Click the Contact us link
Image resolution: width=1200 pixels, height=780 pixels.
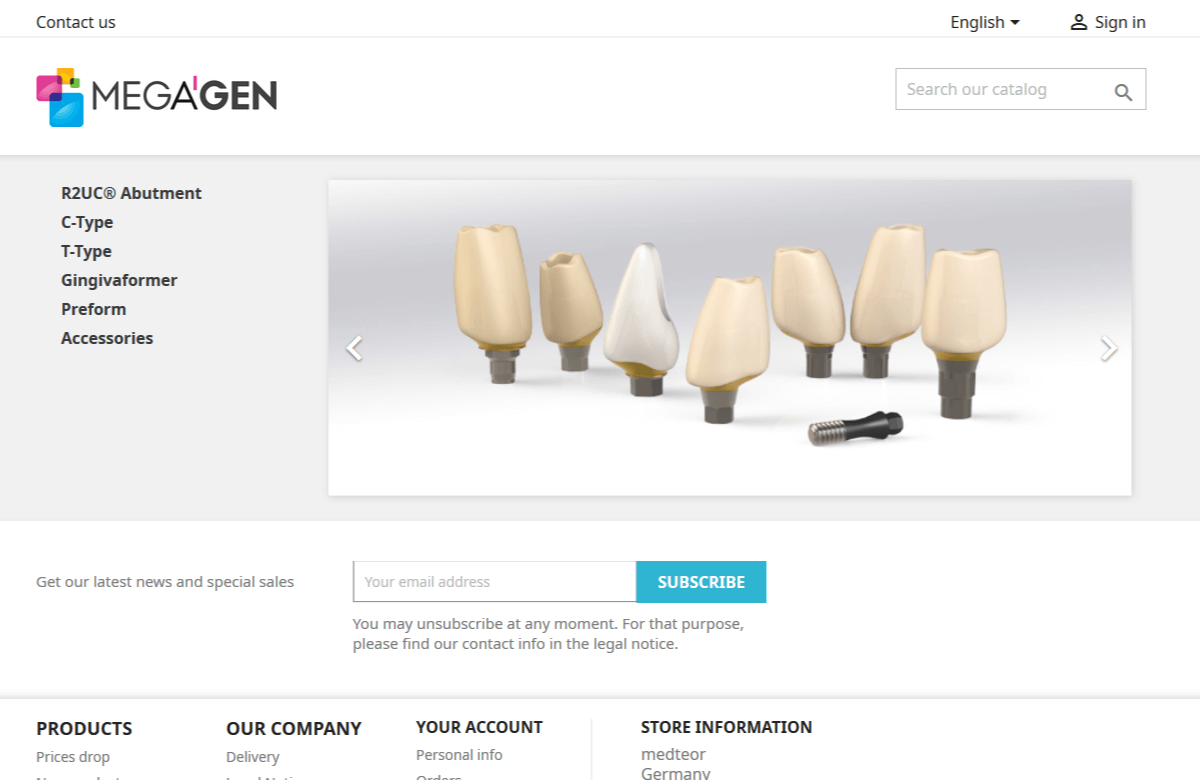pos(76,22)
